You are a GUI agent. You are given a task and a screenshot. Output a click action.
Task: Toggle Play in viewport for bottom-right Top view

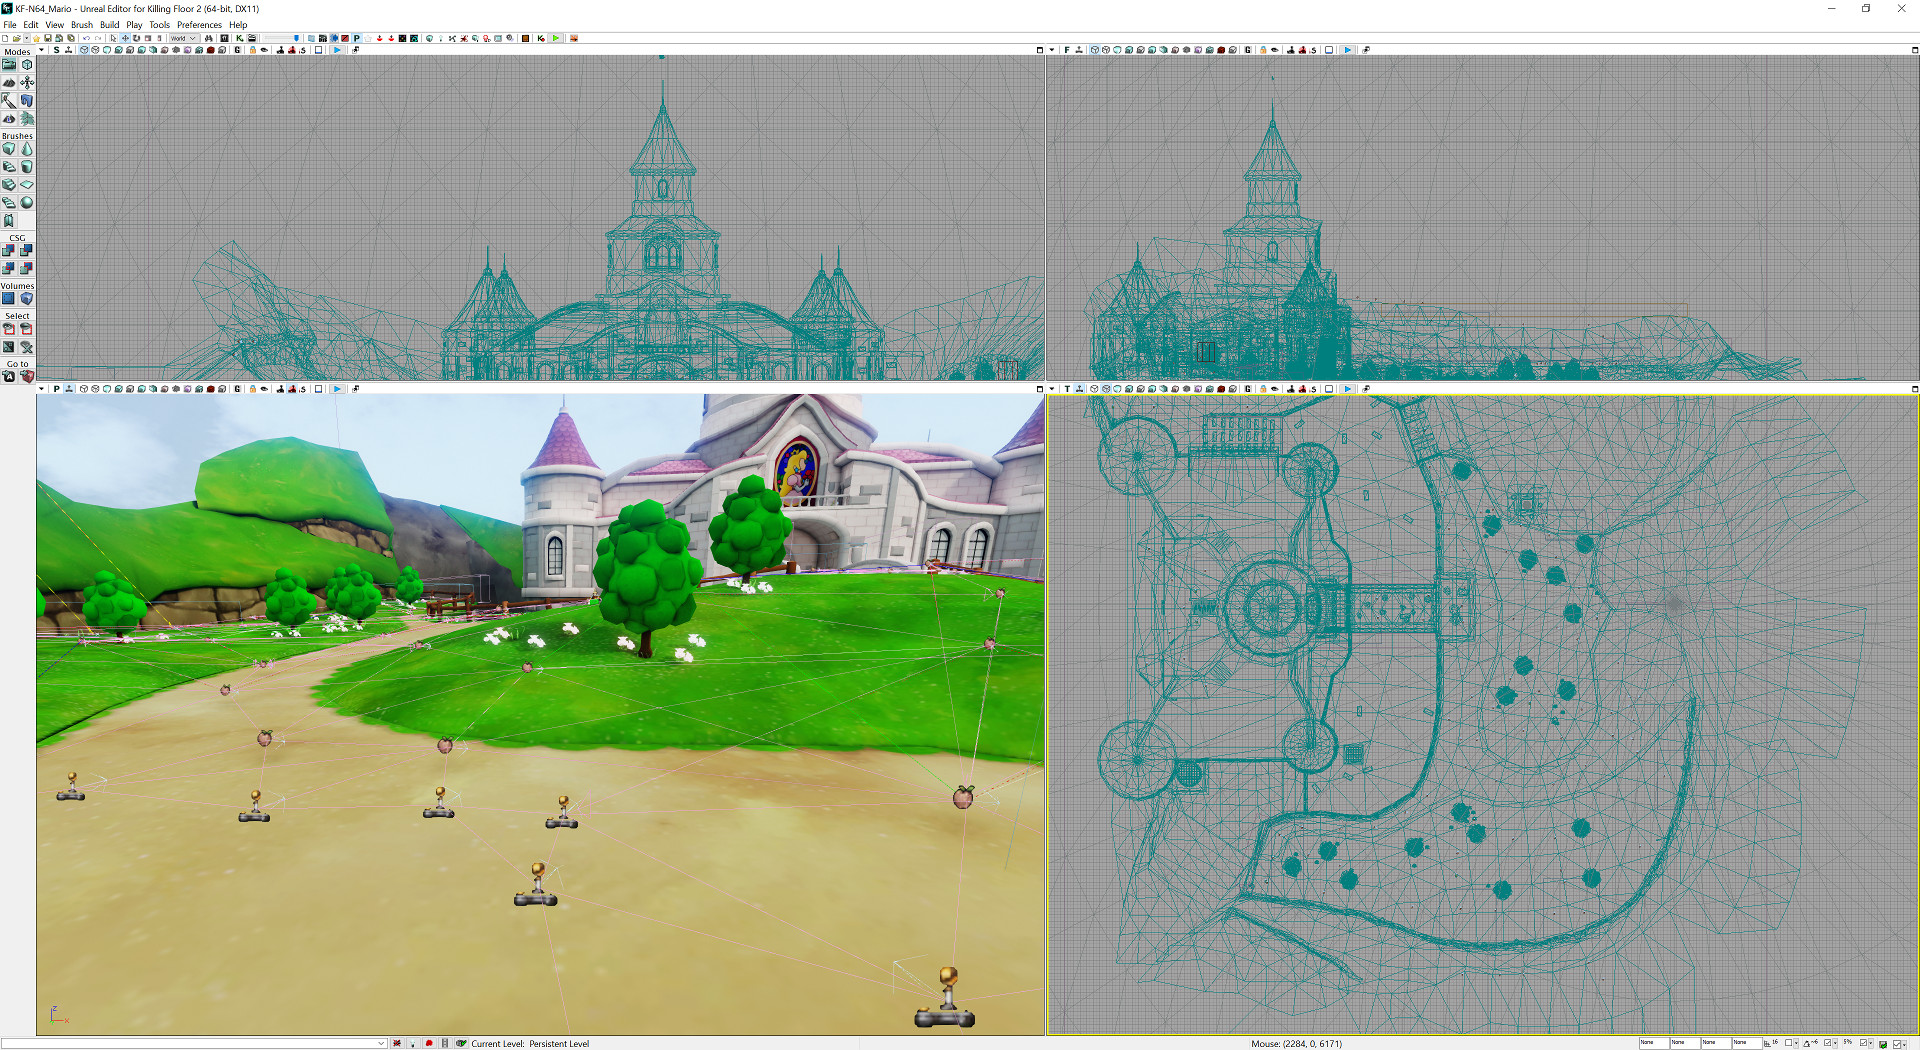point(1347,389)
